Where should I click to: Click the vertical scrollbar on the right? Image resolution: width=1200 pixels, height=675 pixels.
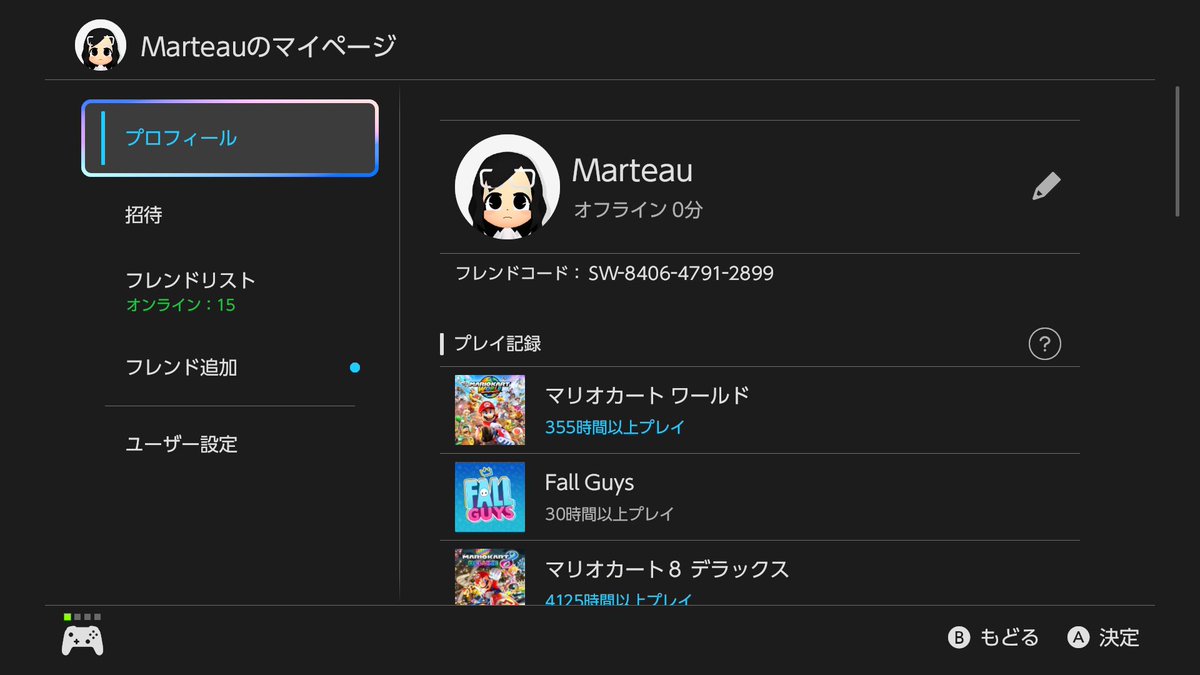pyautogui.click(x=1177, y=150)
